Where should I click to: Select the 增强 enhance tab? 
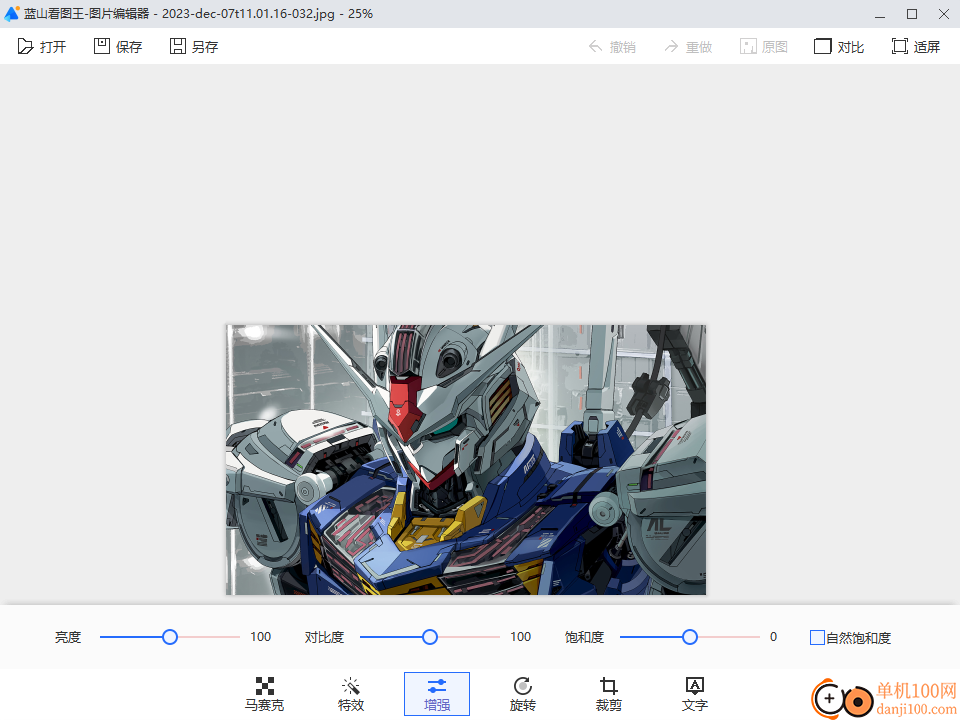click(437, 694)
